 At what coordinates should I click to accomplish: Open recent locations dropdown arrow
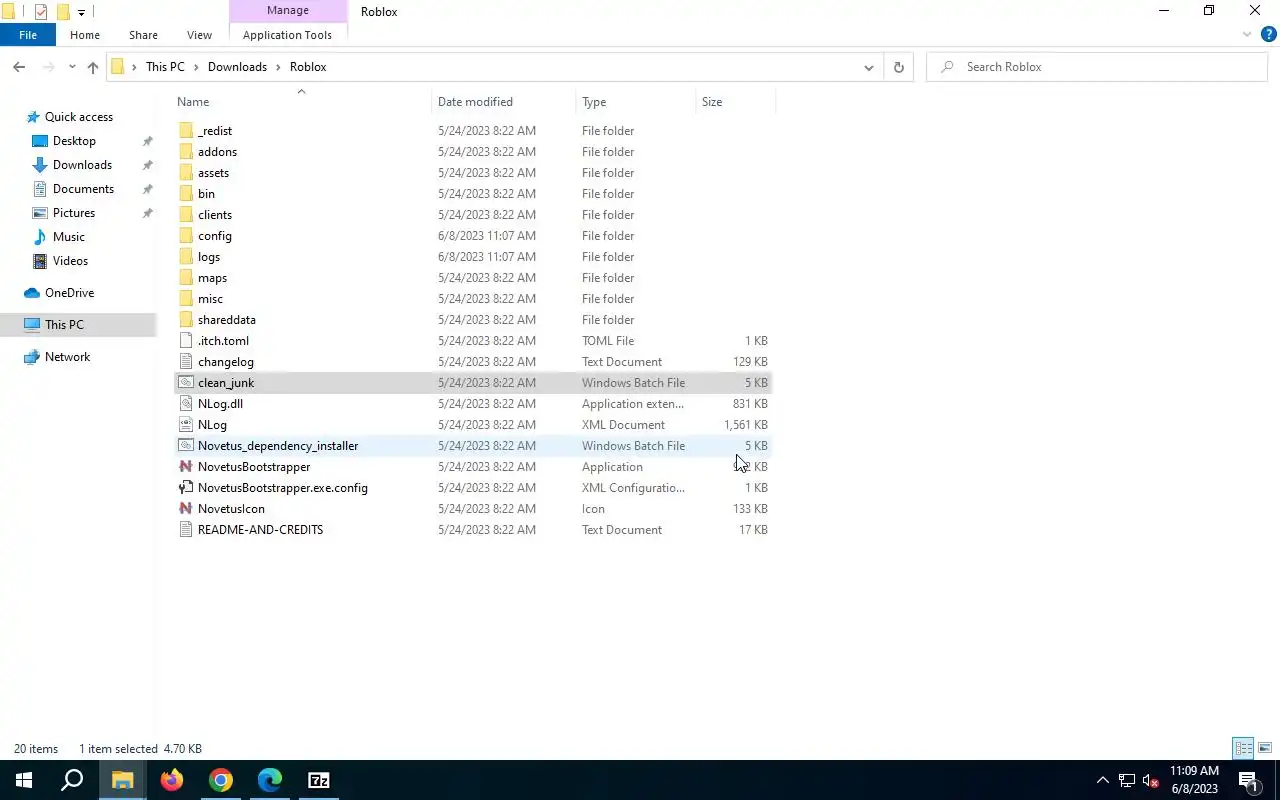coord(72,67)
